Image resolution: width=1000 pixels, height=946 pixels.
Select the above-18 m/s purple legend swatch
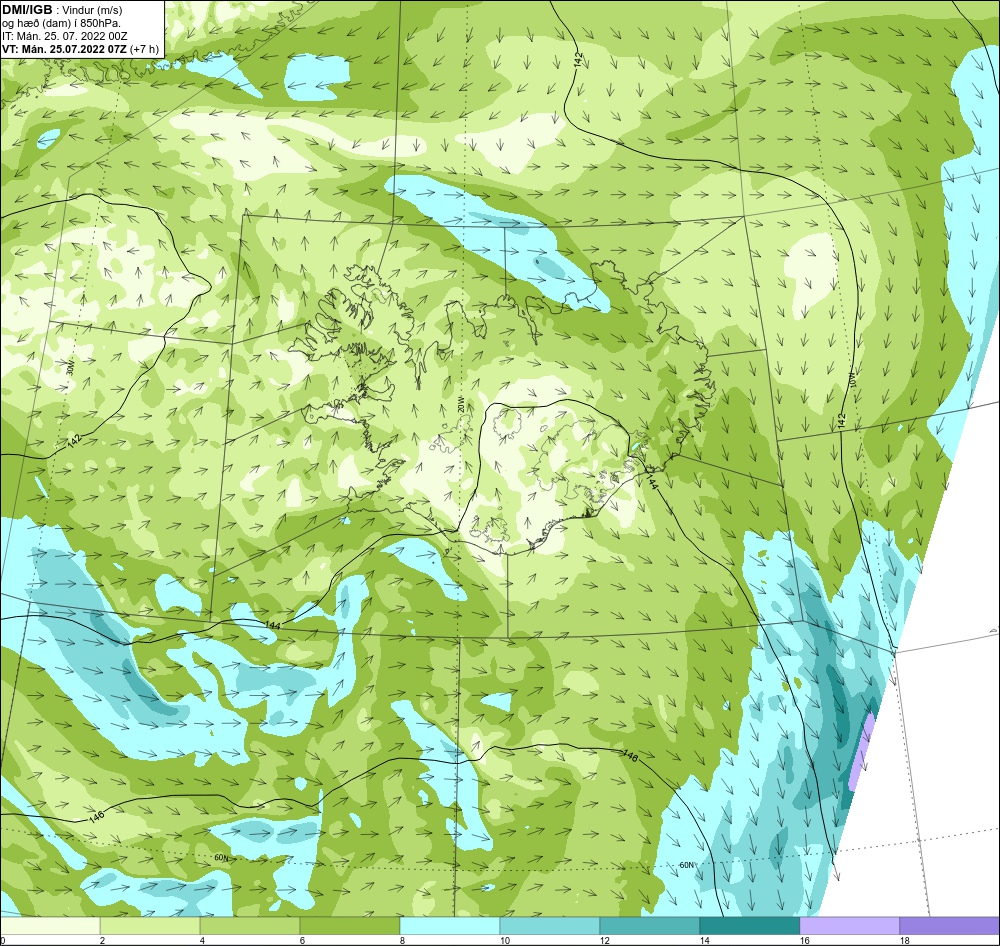point(950,925)
